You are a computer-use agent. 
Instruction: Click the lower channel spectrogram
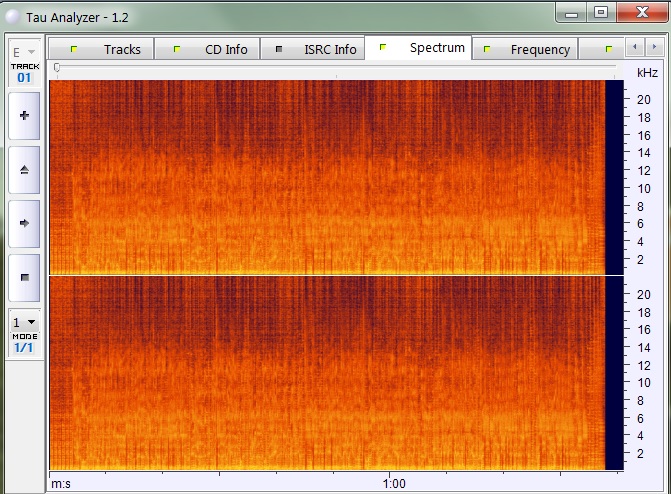tap(326, 372)
